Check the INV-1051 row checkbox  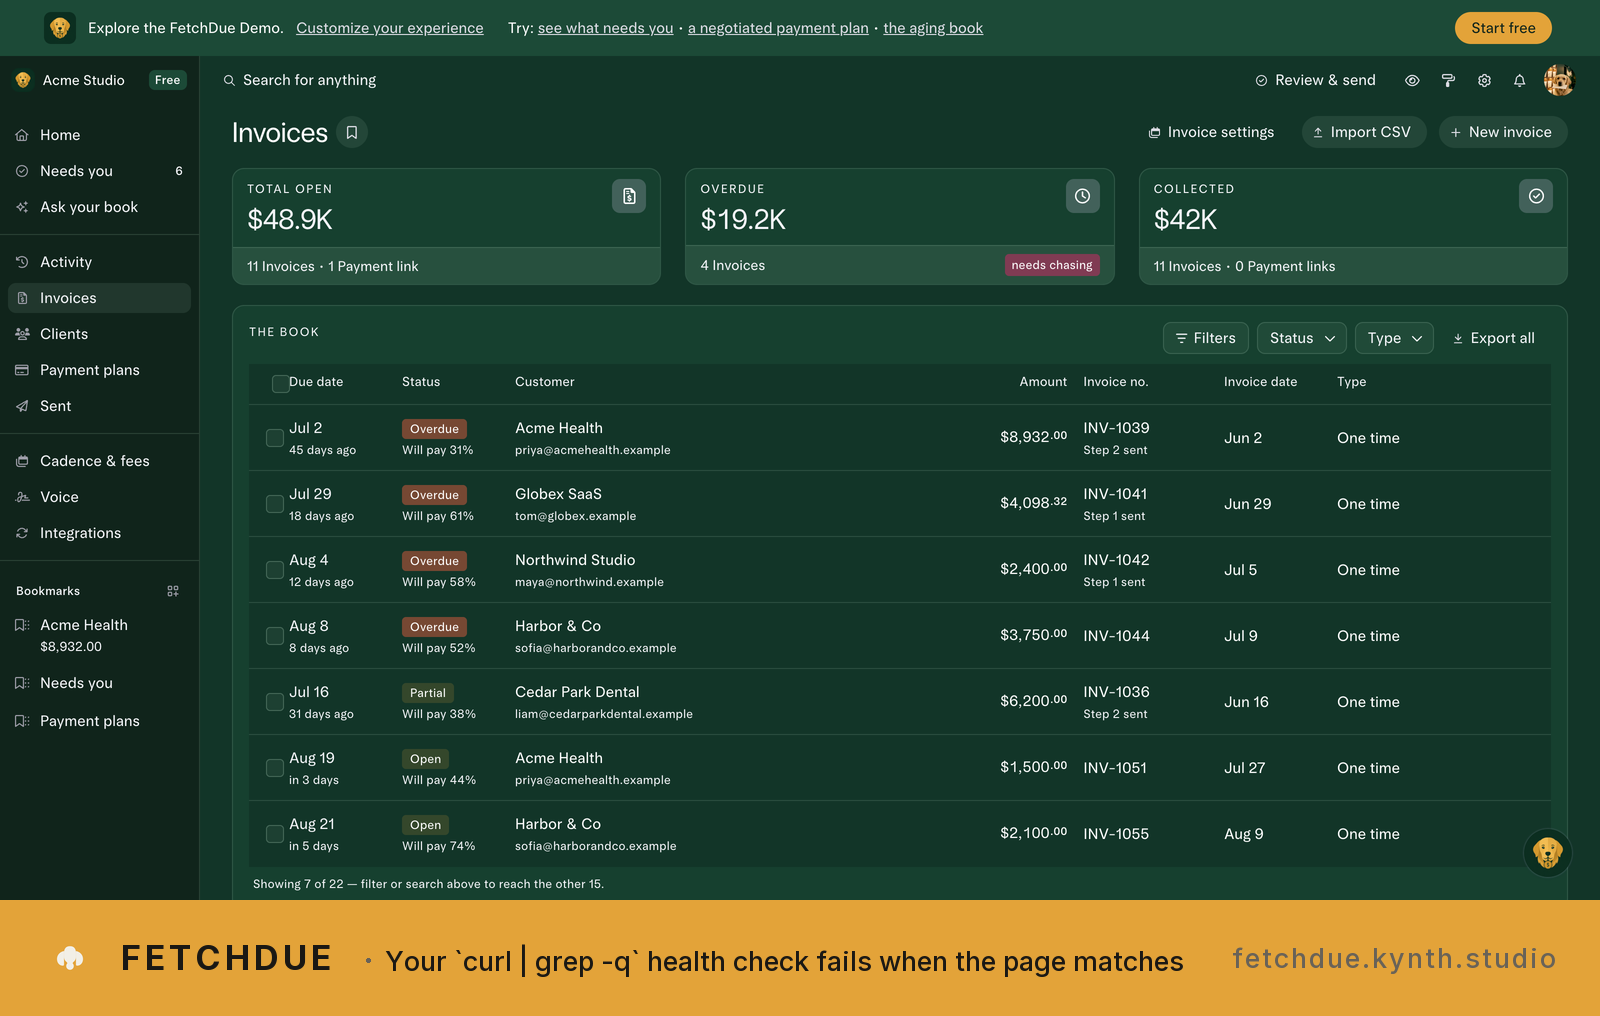(x=274, y=768)
